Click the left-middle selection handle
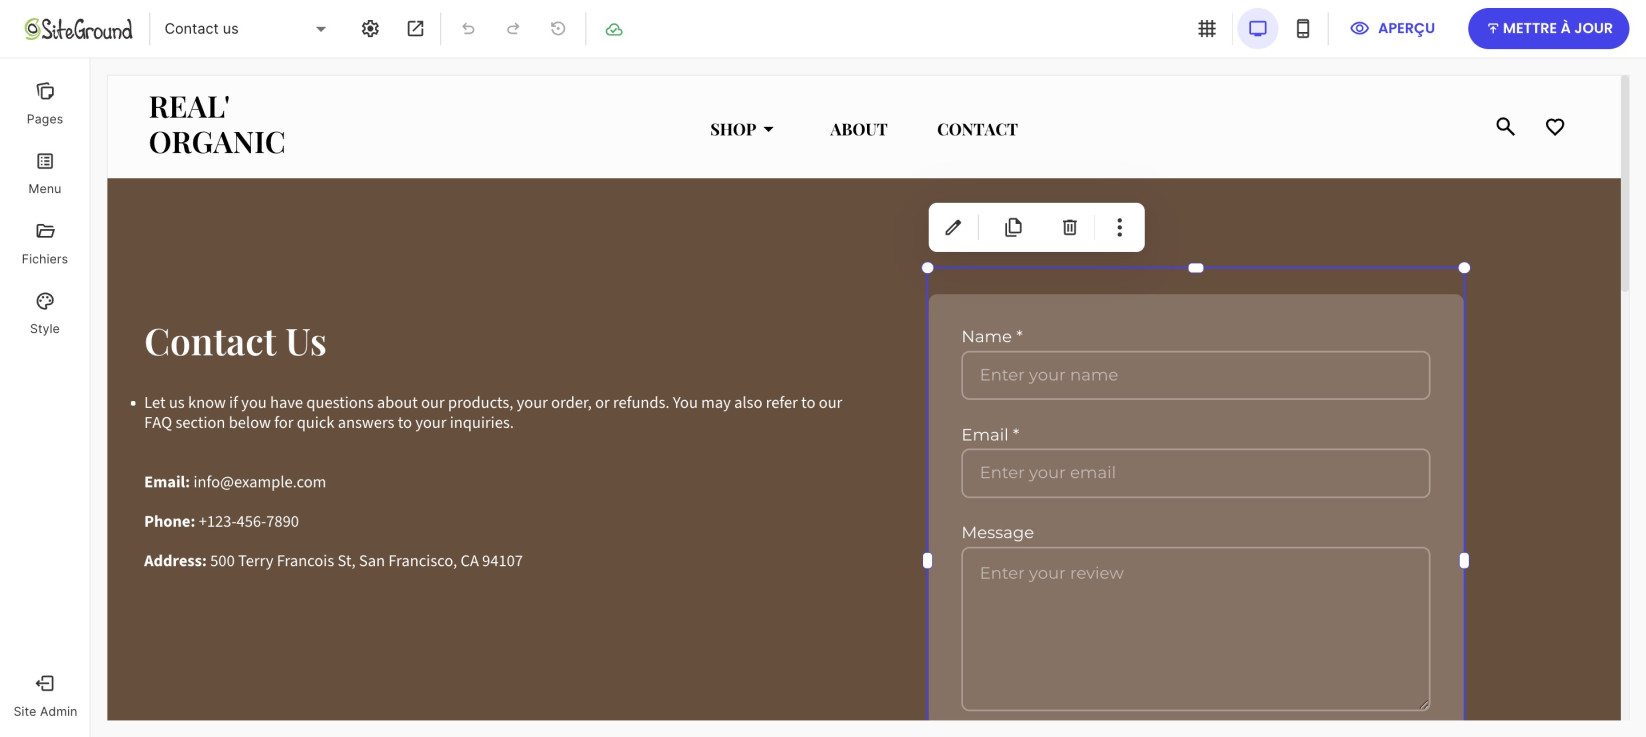The image size is (1646, 737). point(927,561)
